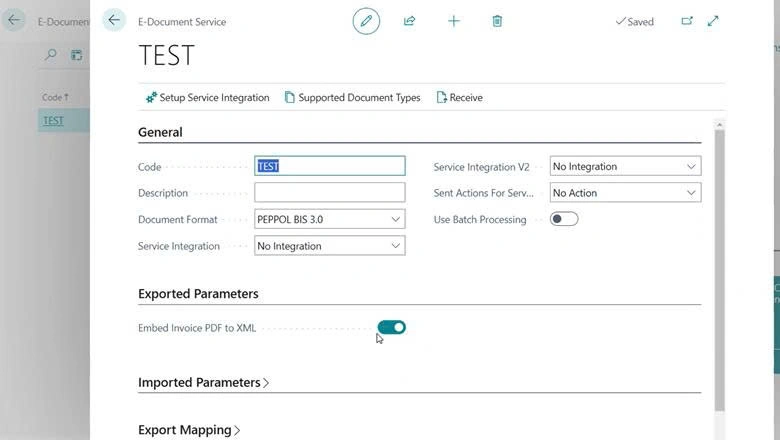Open the Document Format dropdown
This screenshot has height=440, width=780.
pos(329,219)
